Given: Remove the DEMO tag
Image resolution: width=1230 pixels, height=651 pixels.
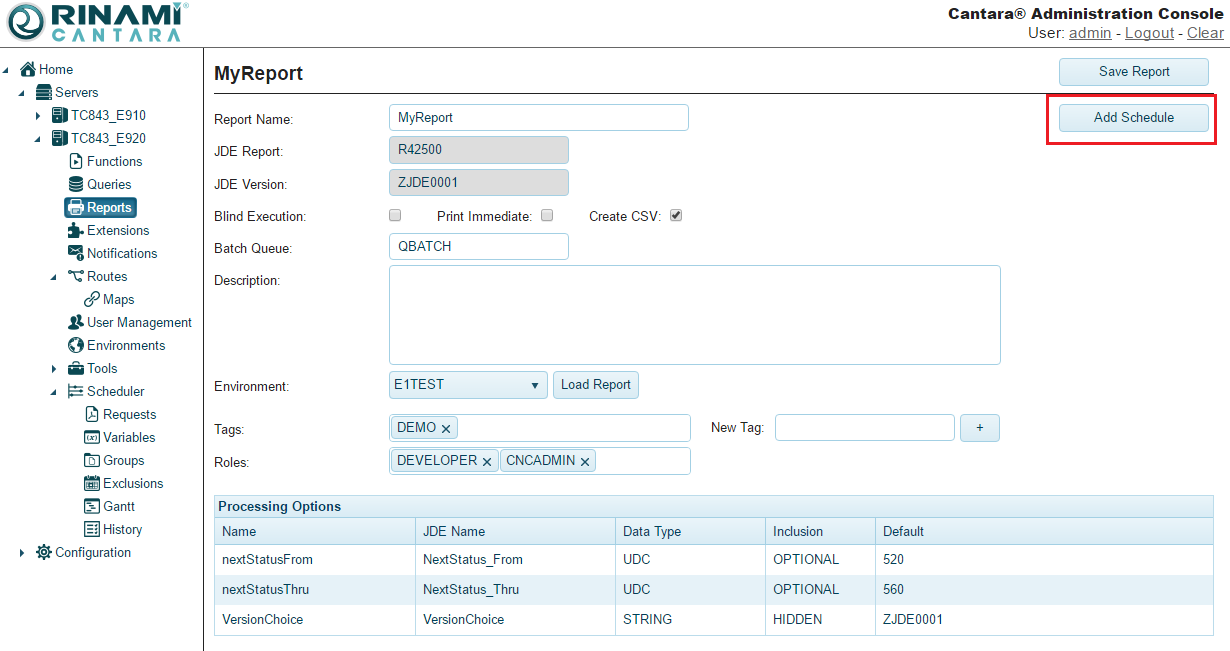Looking at the screenshot, I should point(446,428).
